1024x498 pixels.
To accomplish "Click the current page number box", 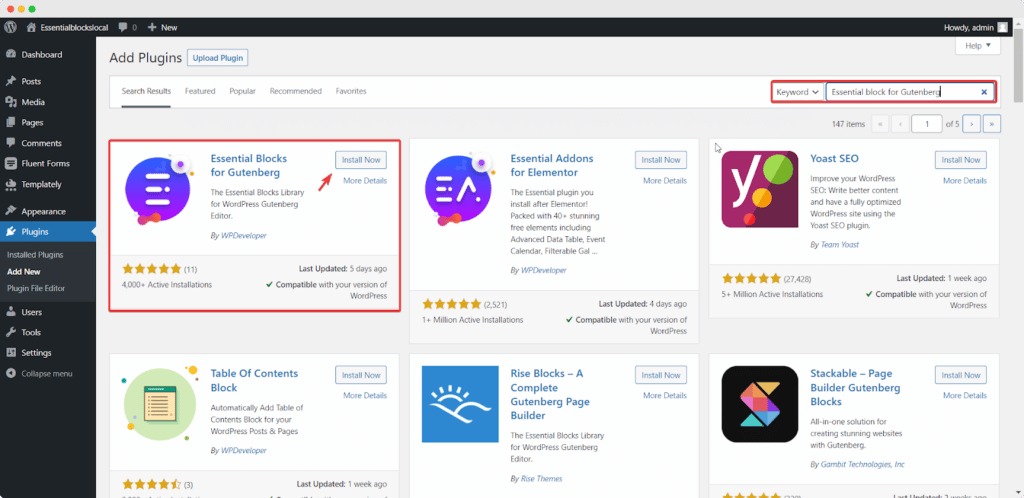I will 927,124.
